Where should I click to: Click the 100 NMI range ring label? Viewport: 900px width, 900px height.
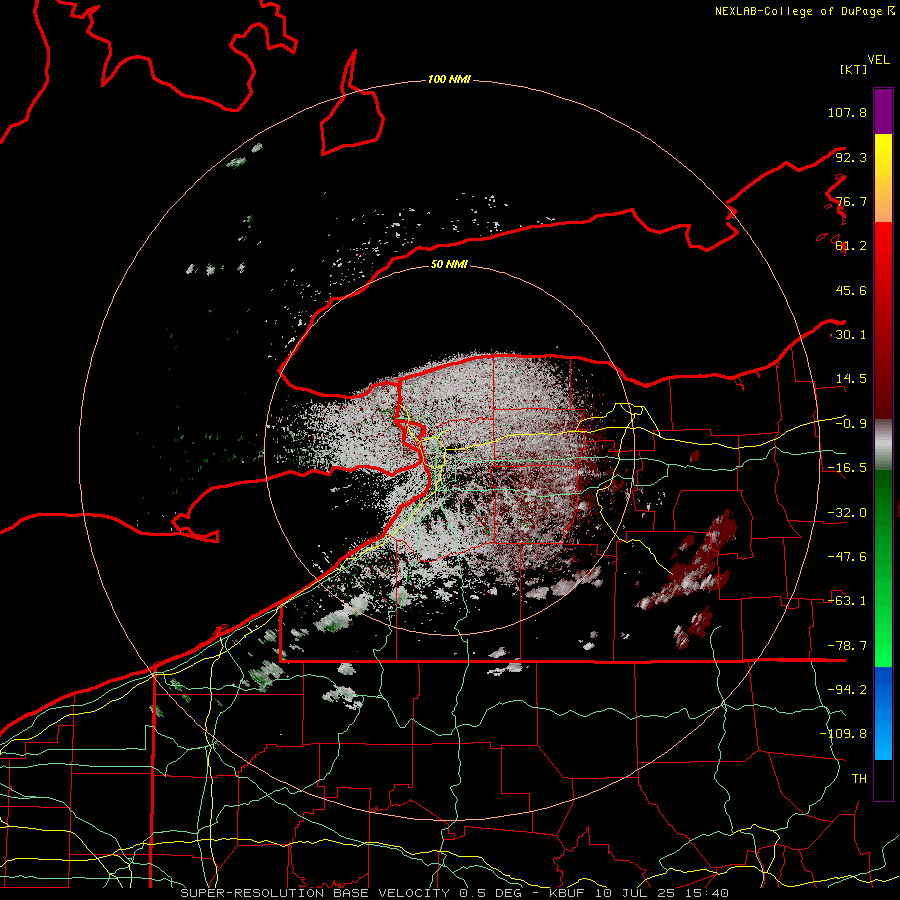click(449, 79)
